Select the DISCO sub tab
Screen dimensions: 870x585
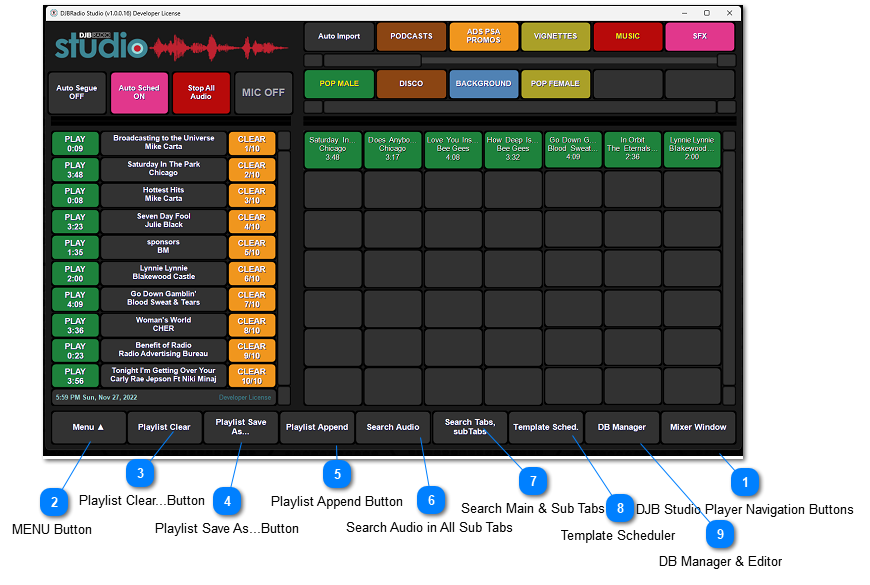pyautogui.click(x=411, y=84)
